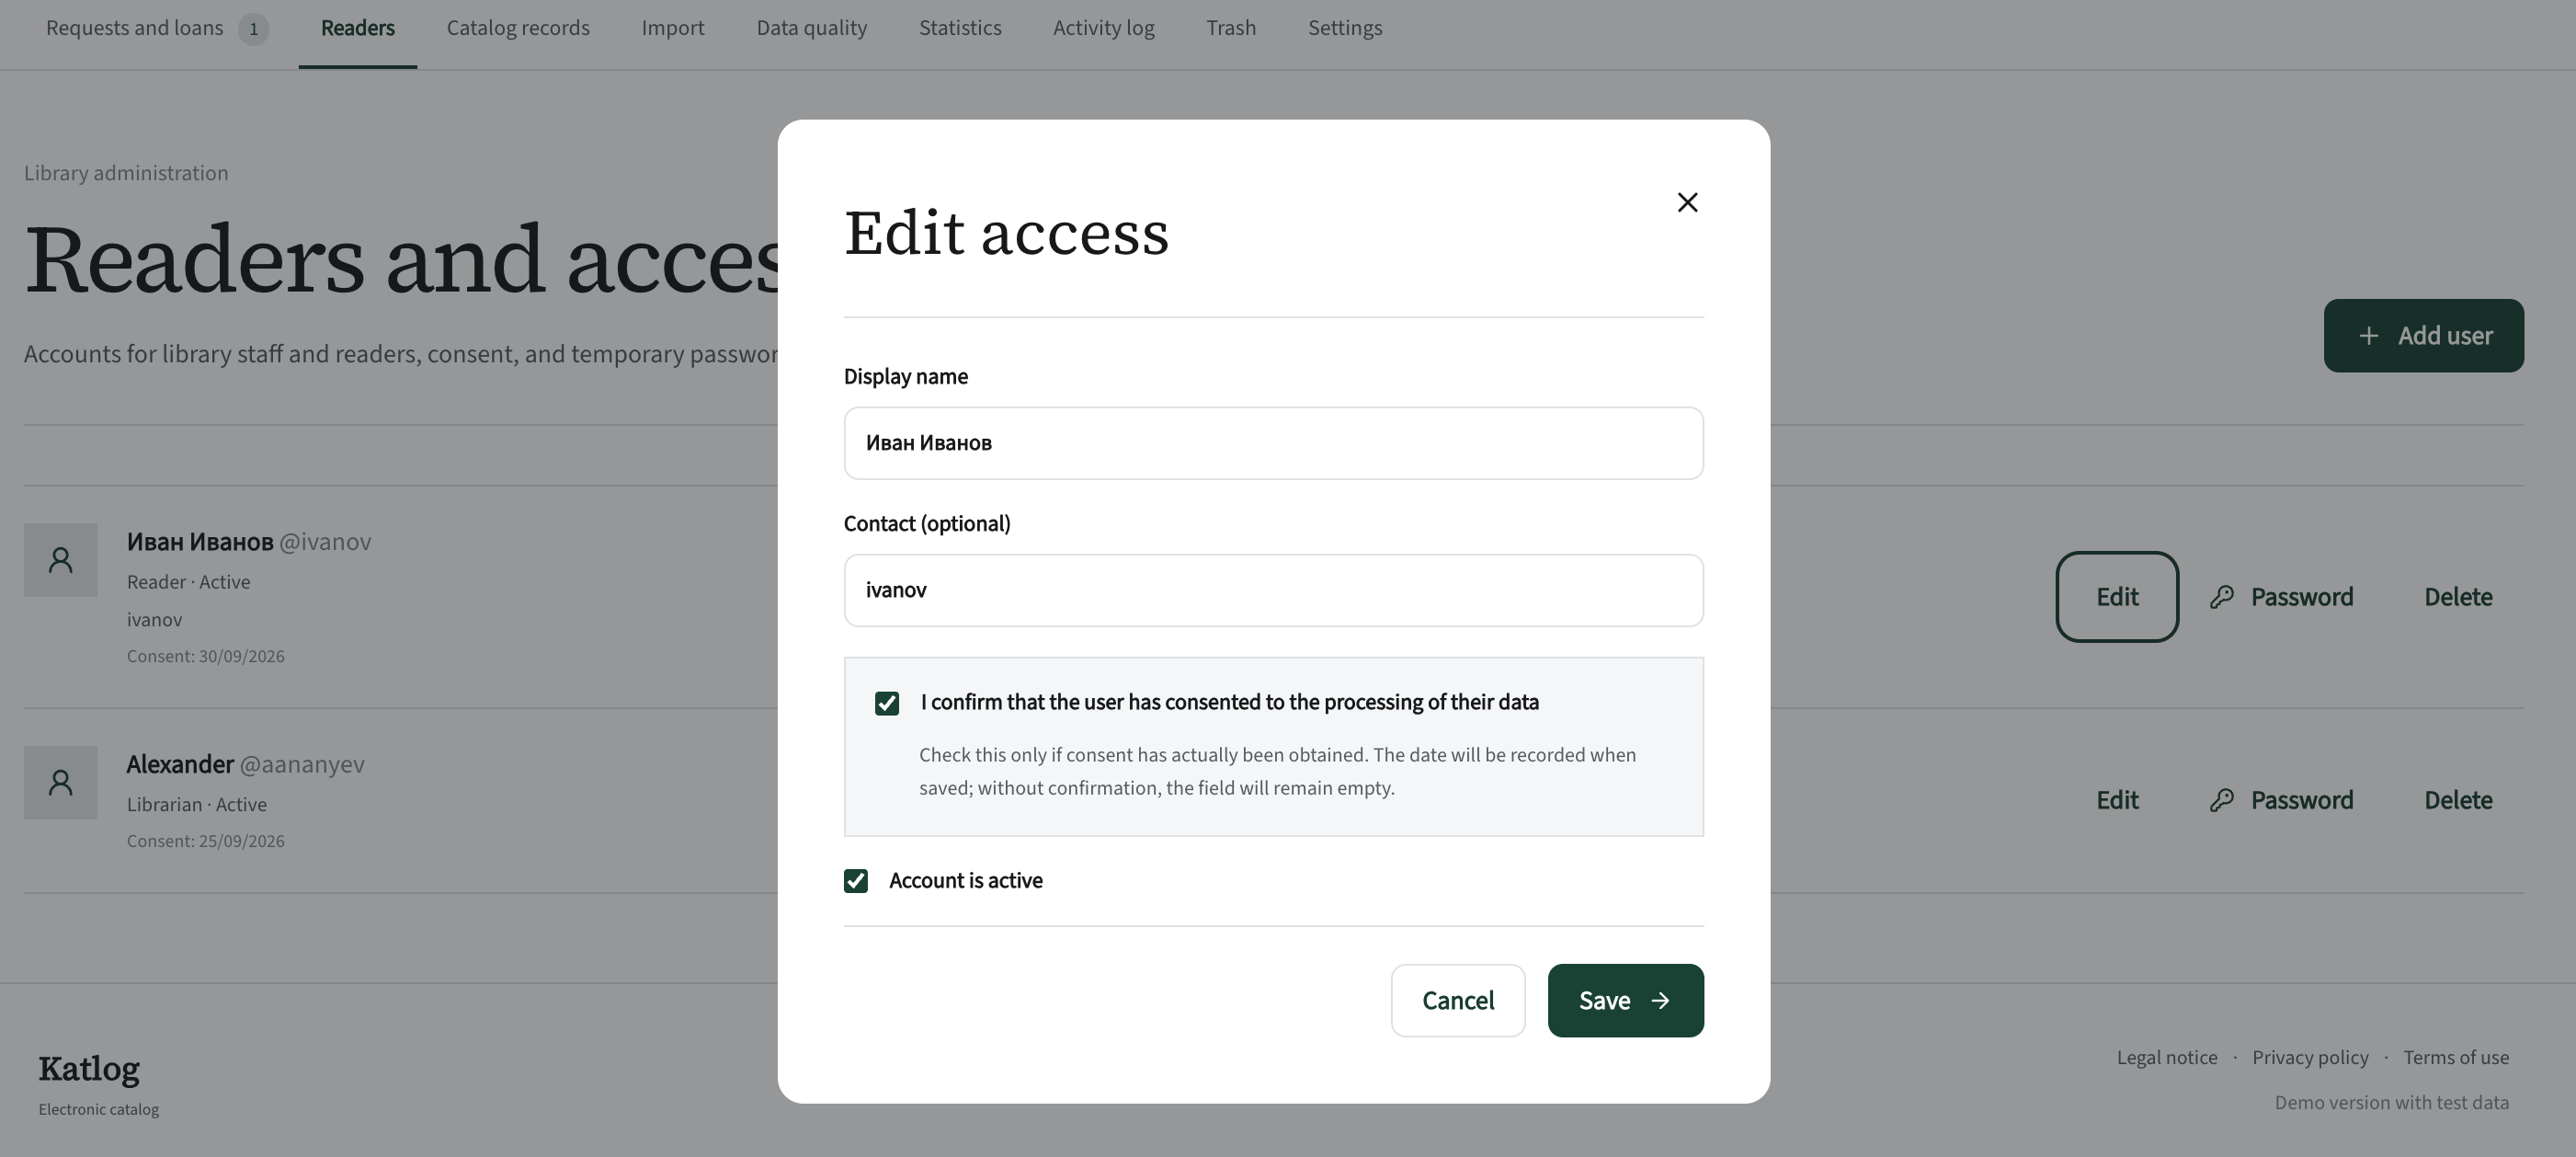Click the Library administration breadcrumb text
Image resolution: width=2576 pixels, height=1157 pixels.
(x=126, y=173)
